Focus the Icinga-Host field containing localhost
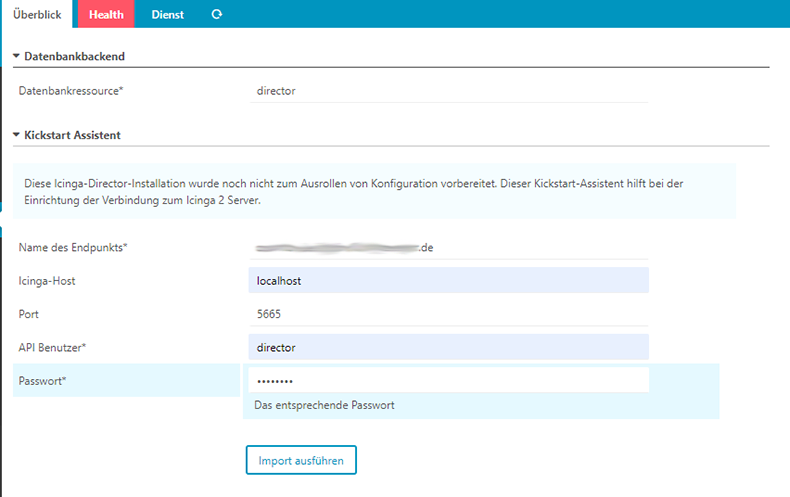Screen dimensions: 790x497 coord(447,281)
